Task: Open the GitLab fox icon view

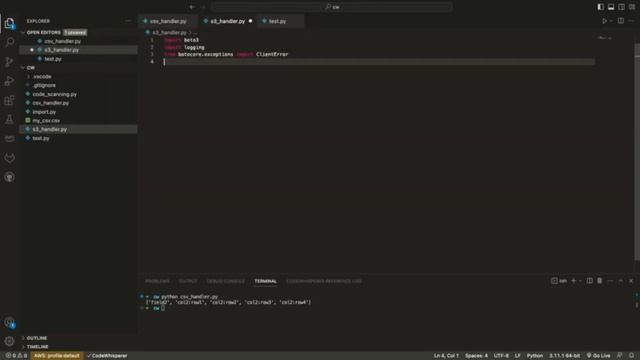Action: [9, 158]
